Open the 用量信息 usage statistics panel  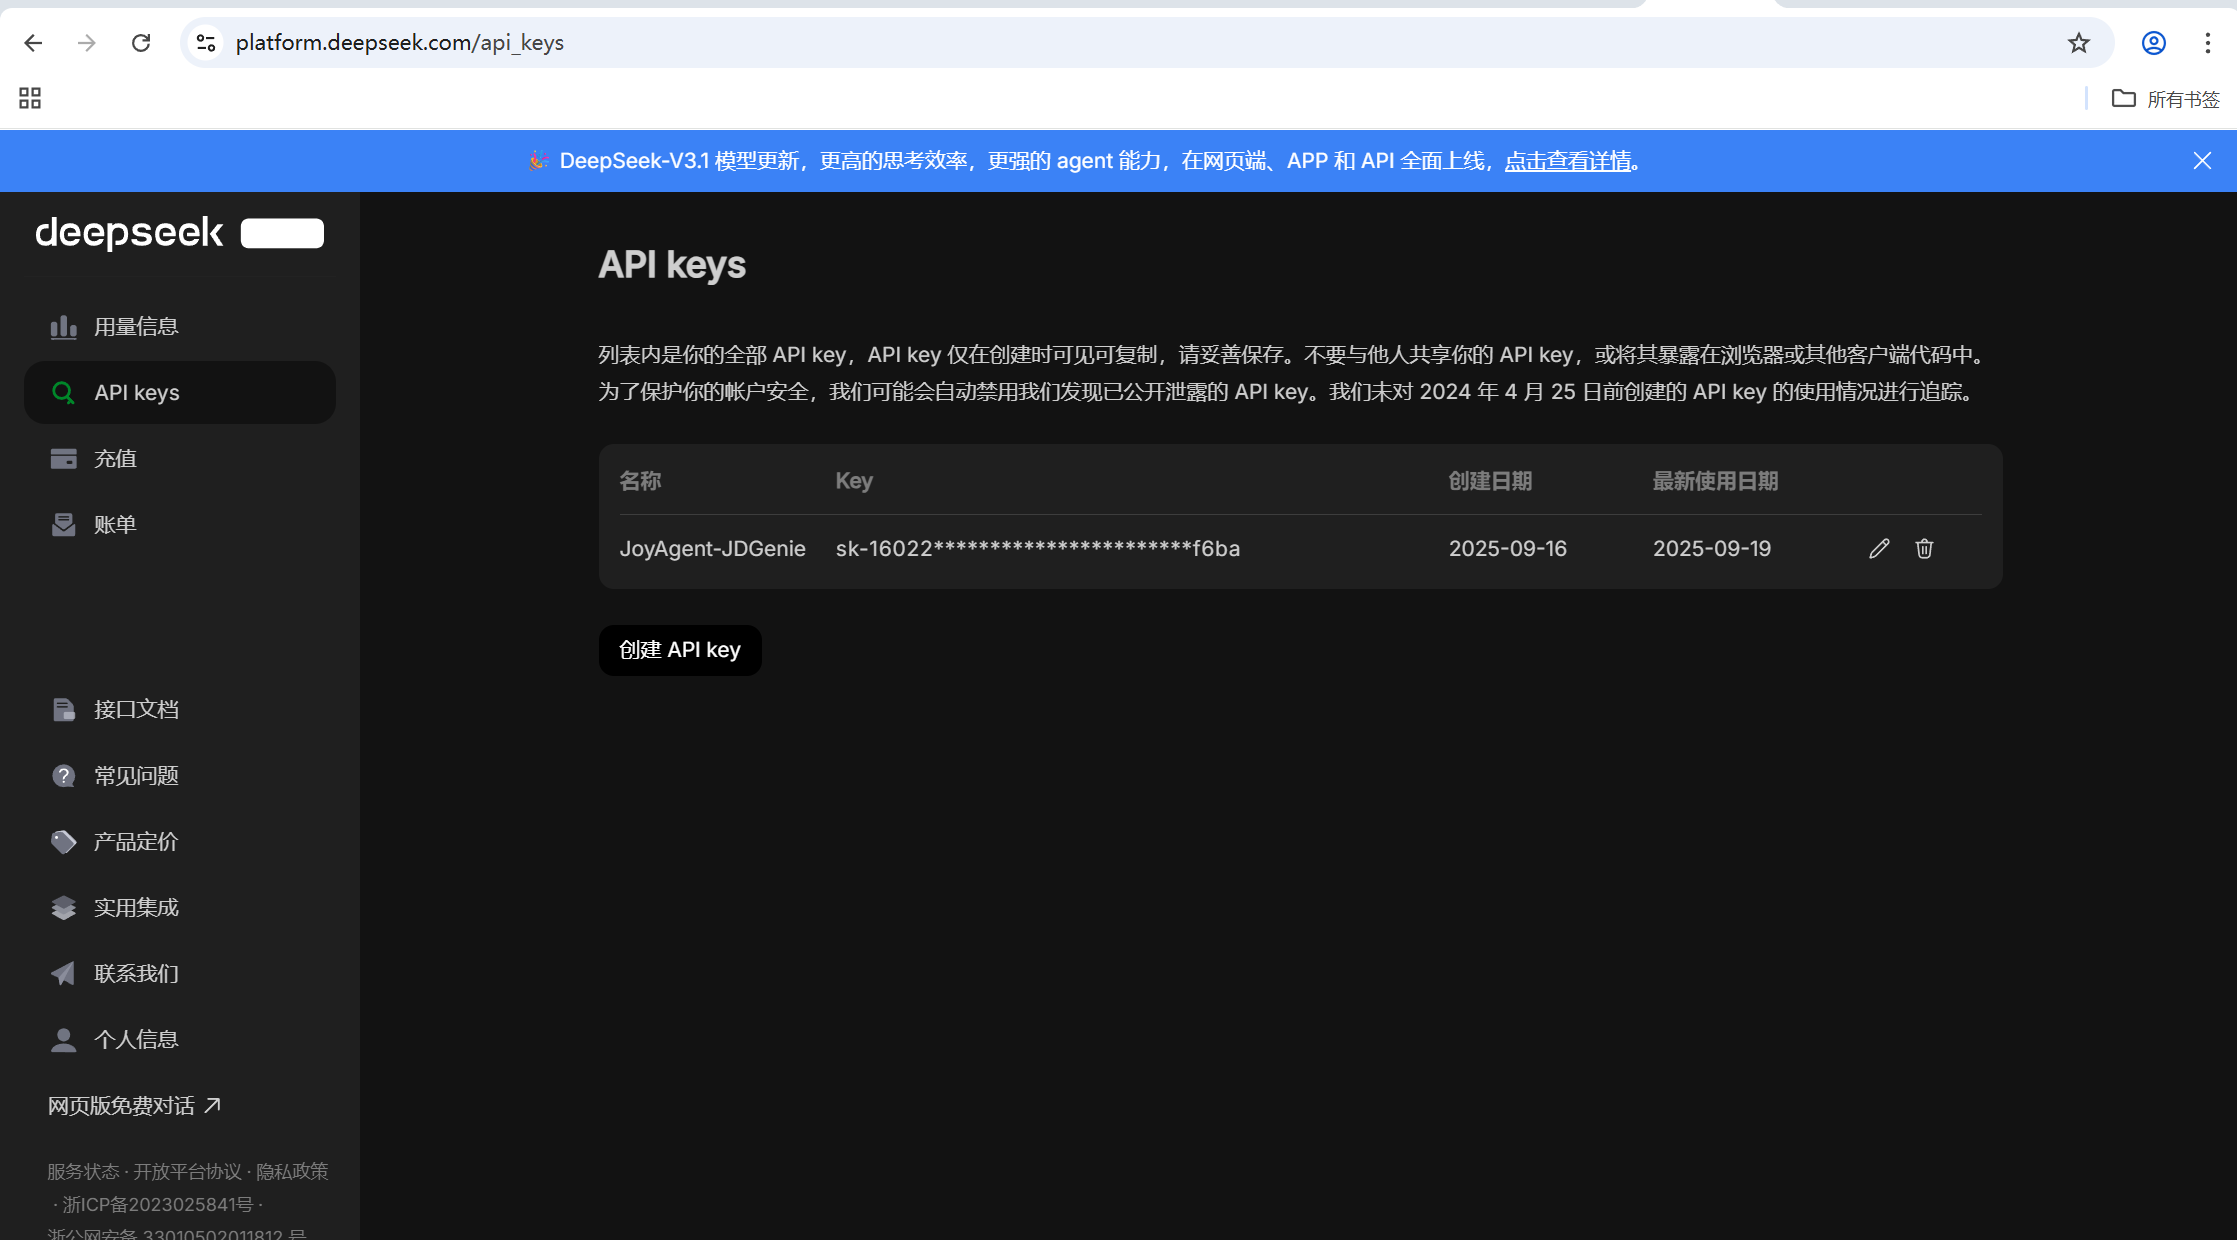pyautogui.click(x=136, y=325)
